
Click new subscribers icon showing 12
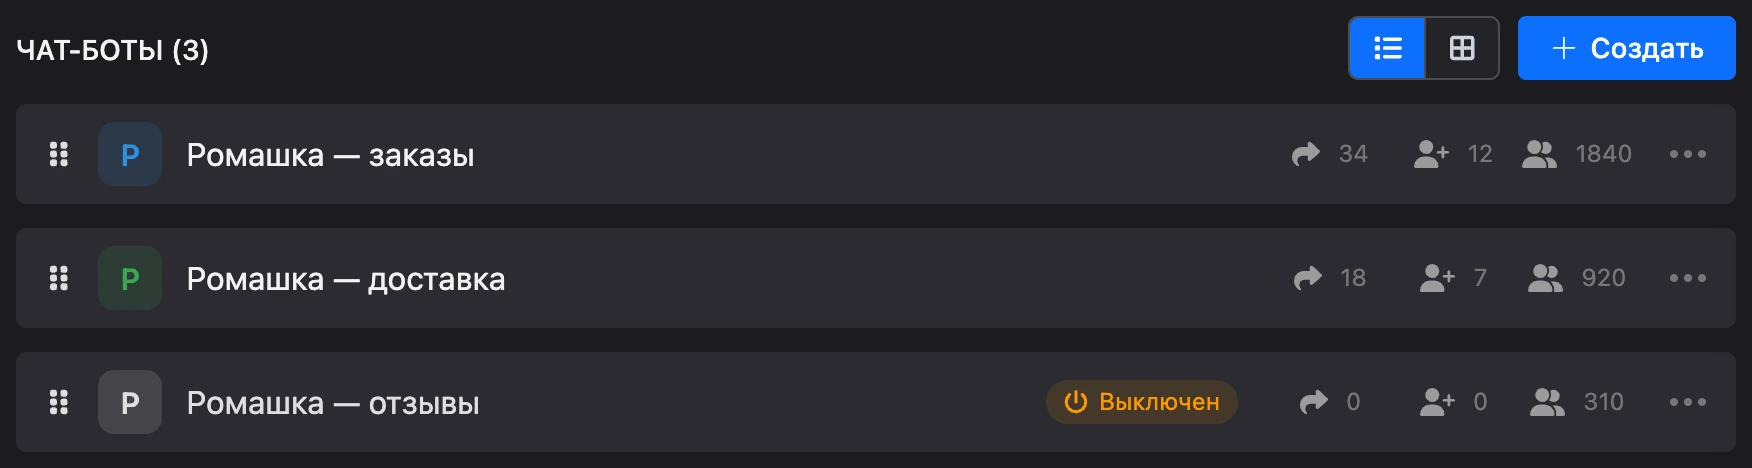tap(1431, 154)
